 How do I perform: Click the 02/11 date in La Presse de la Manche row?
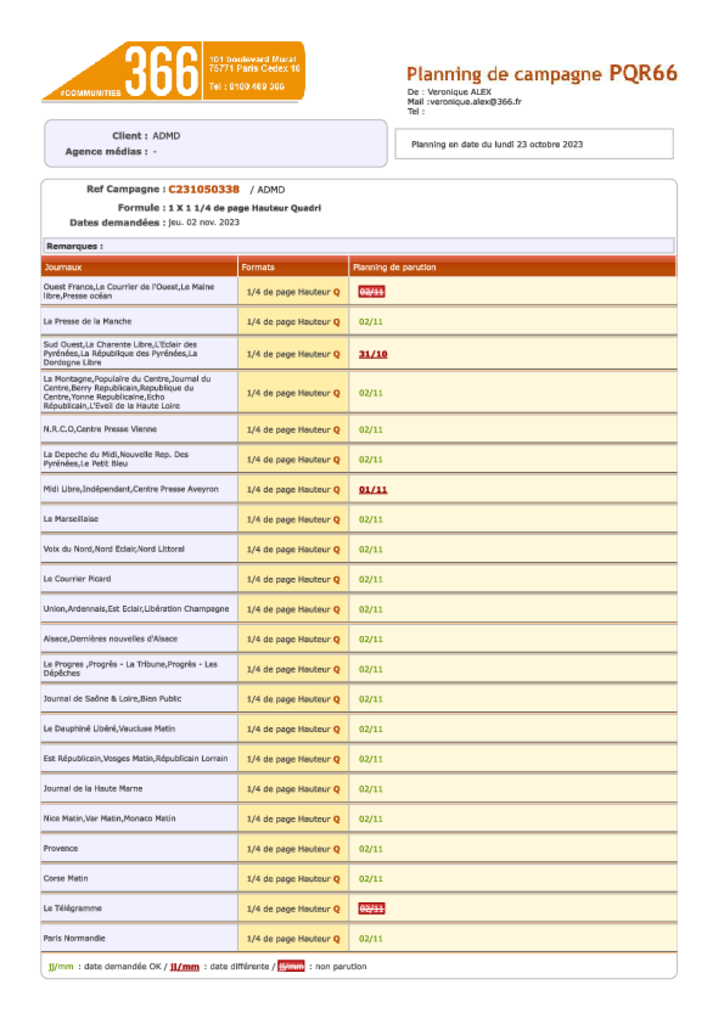(371, 322)
